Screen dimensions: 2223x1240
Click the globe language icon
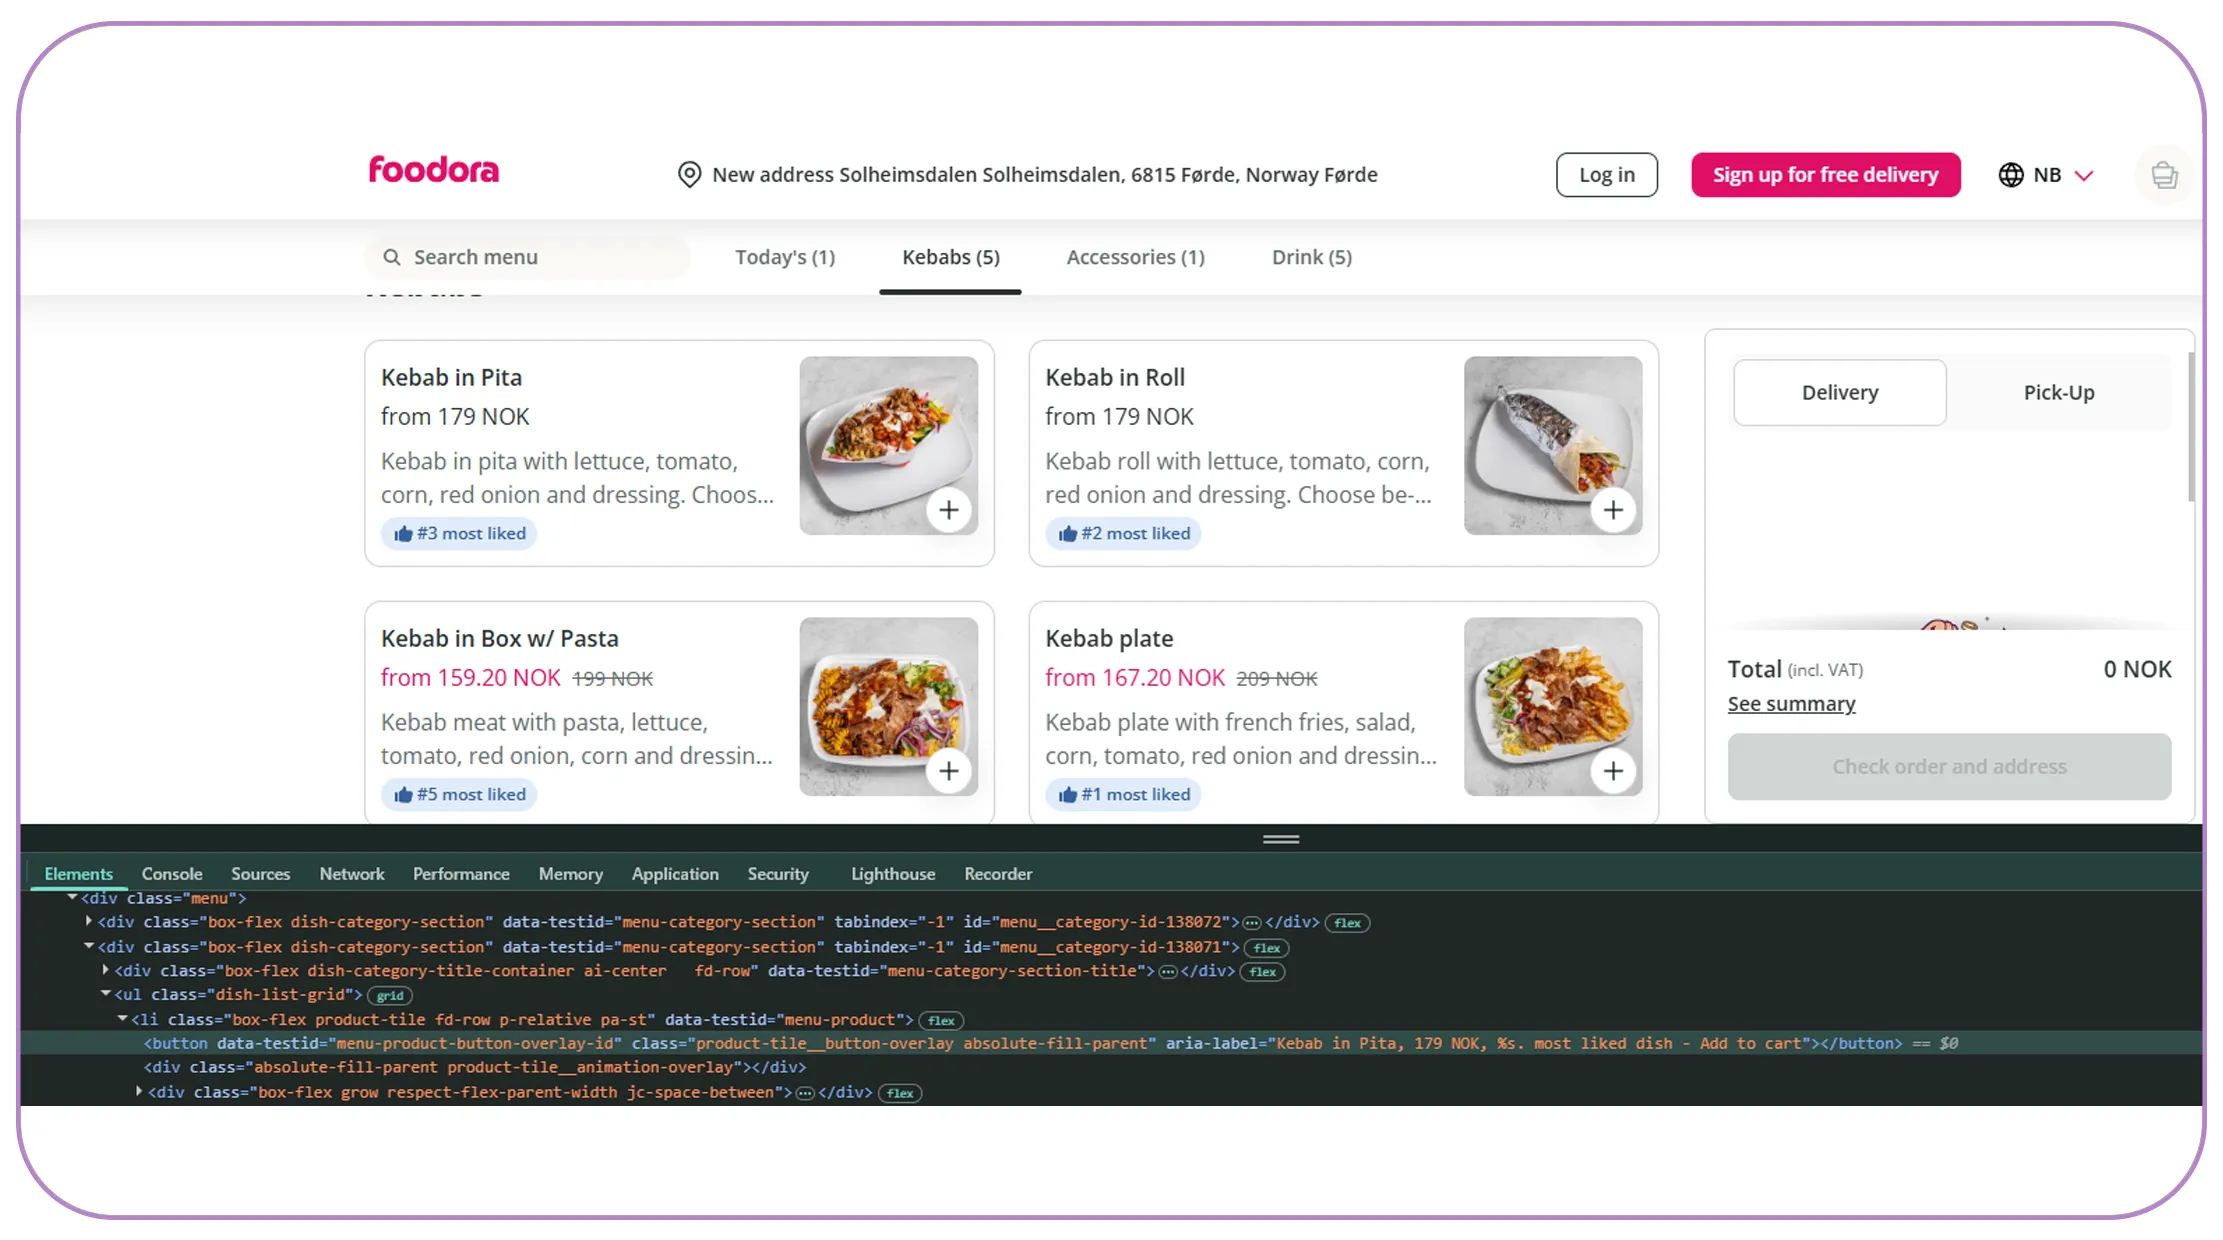click(x=2011, y=175)
